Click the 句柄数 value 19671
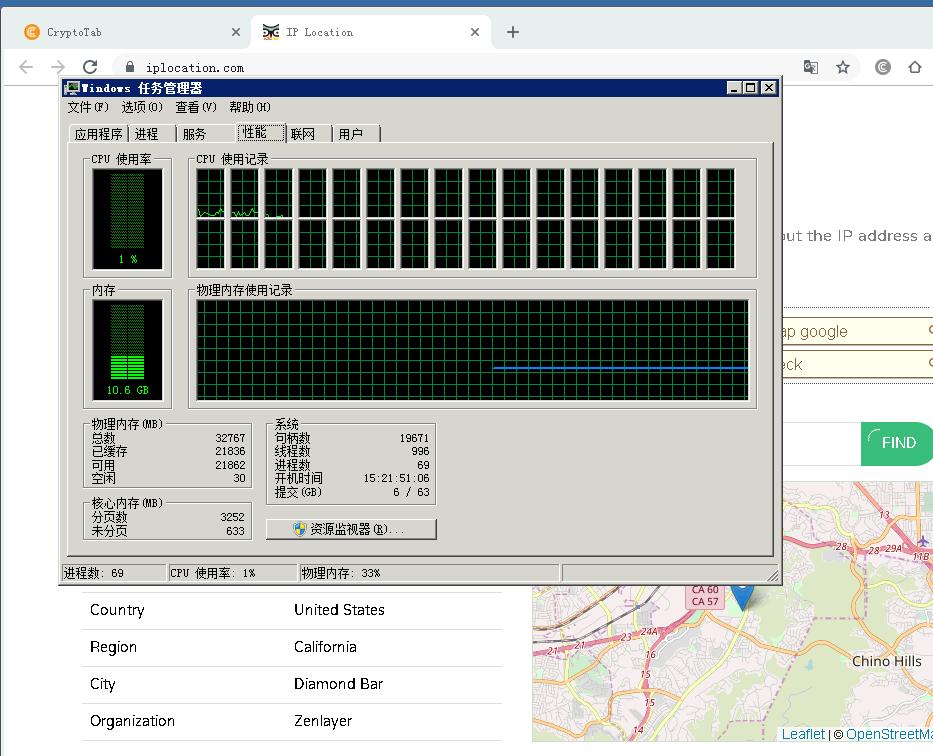Screen dimensions: 933x756 414,438
